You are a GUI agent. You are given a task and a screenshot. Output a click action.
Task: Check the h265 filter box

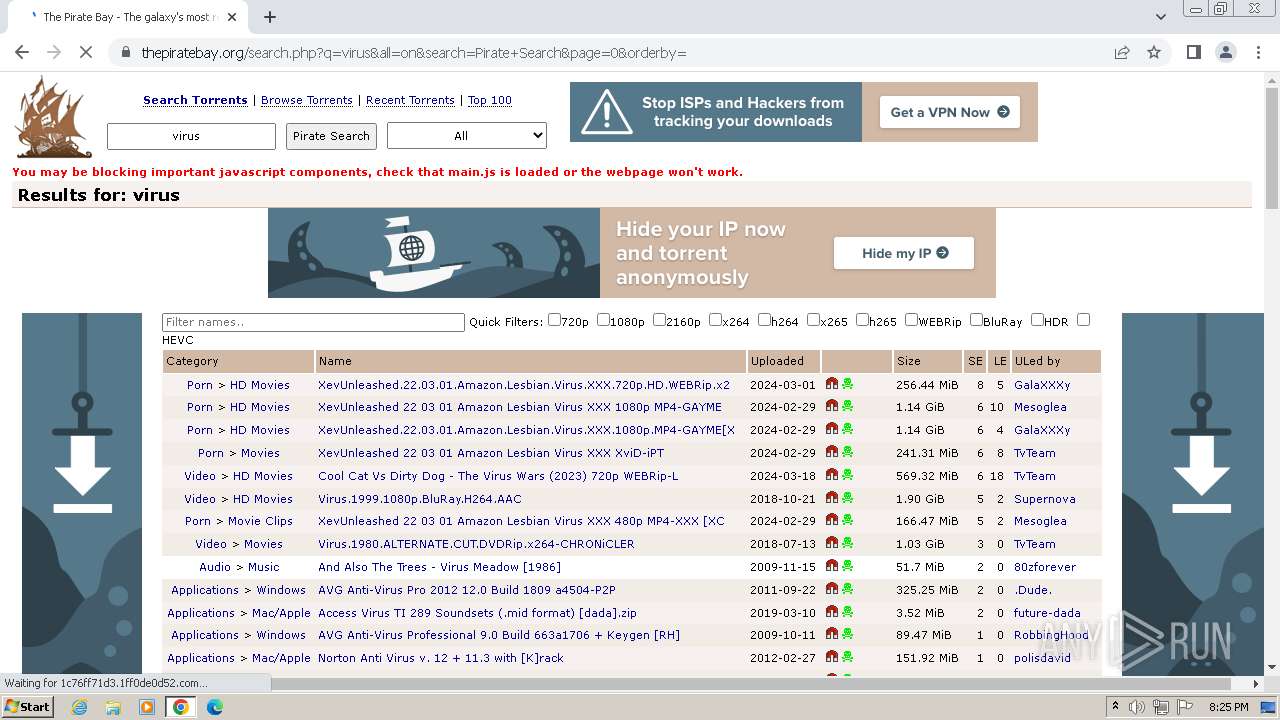[862, 320]
